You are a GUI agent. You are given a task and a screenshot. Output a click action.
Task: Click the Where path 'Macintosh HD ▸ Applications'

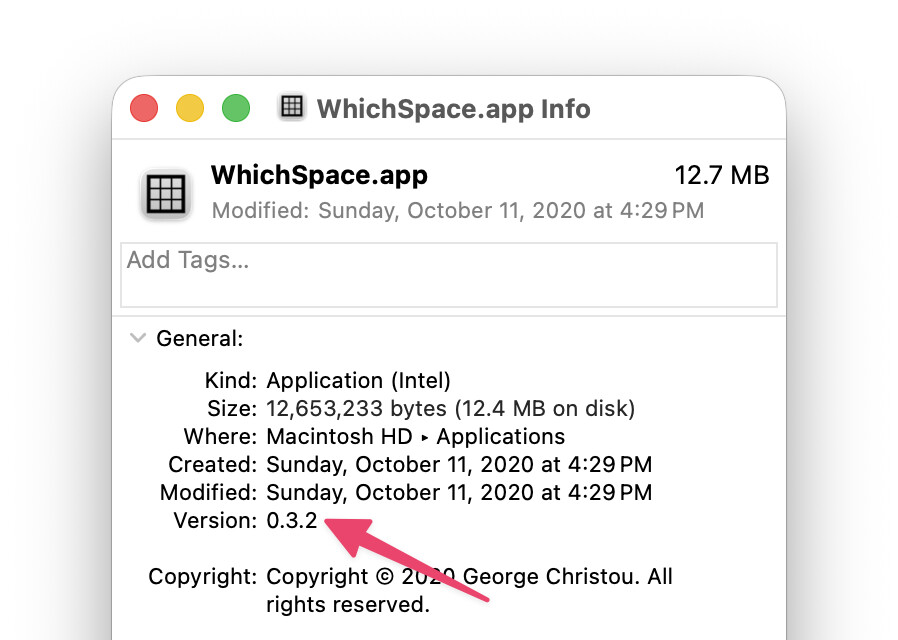415,437
